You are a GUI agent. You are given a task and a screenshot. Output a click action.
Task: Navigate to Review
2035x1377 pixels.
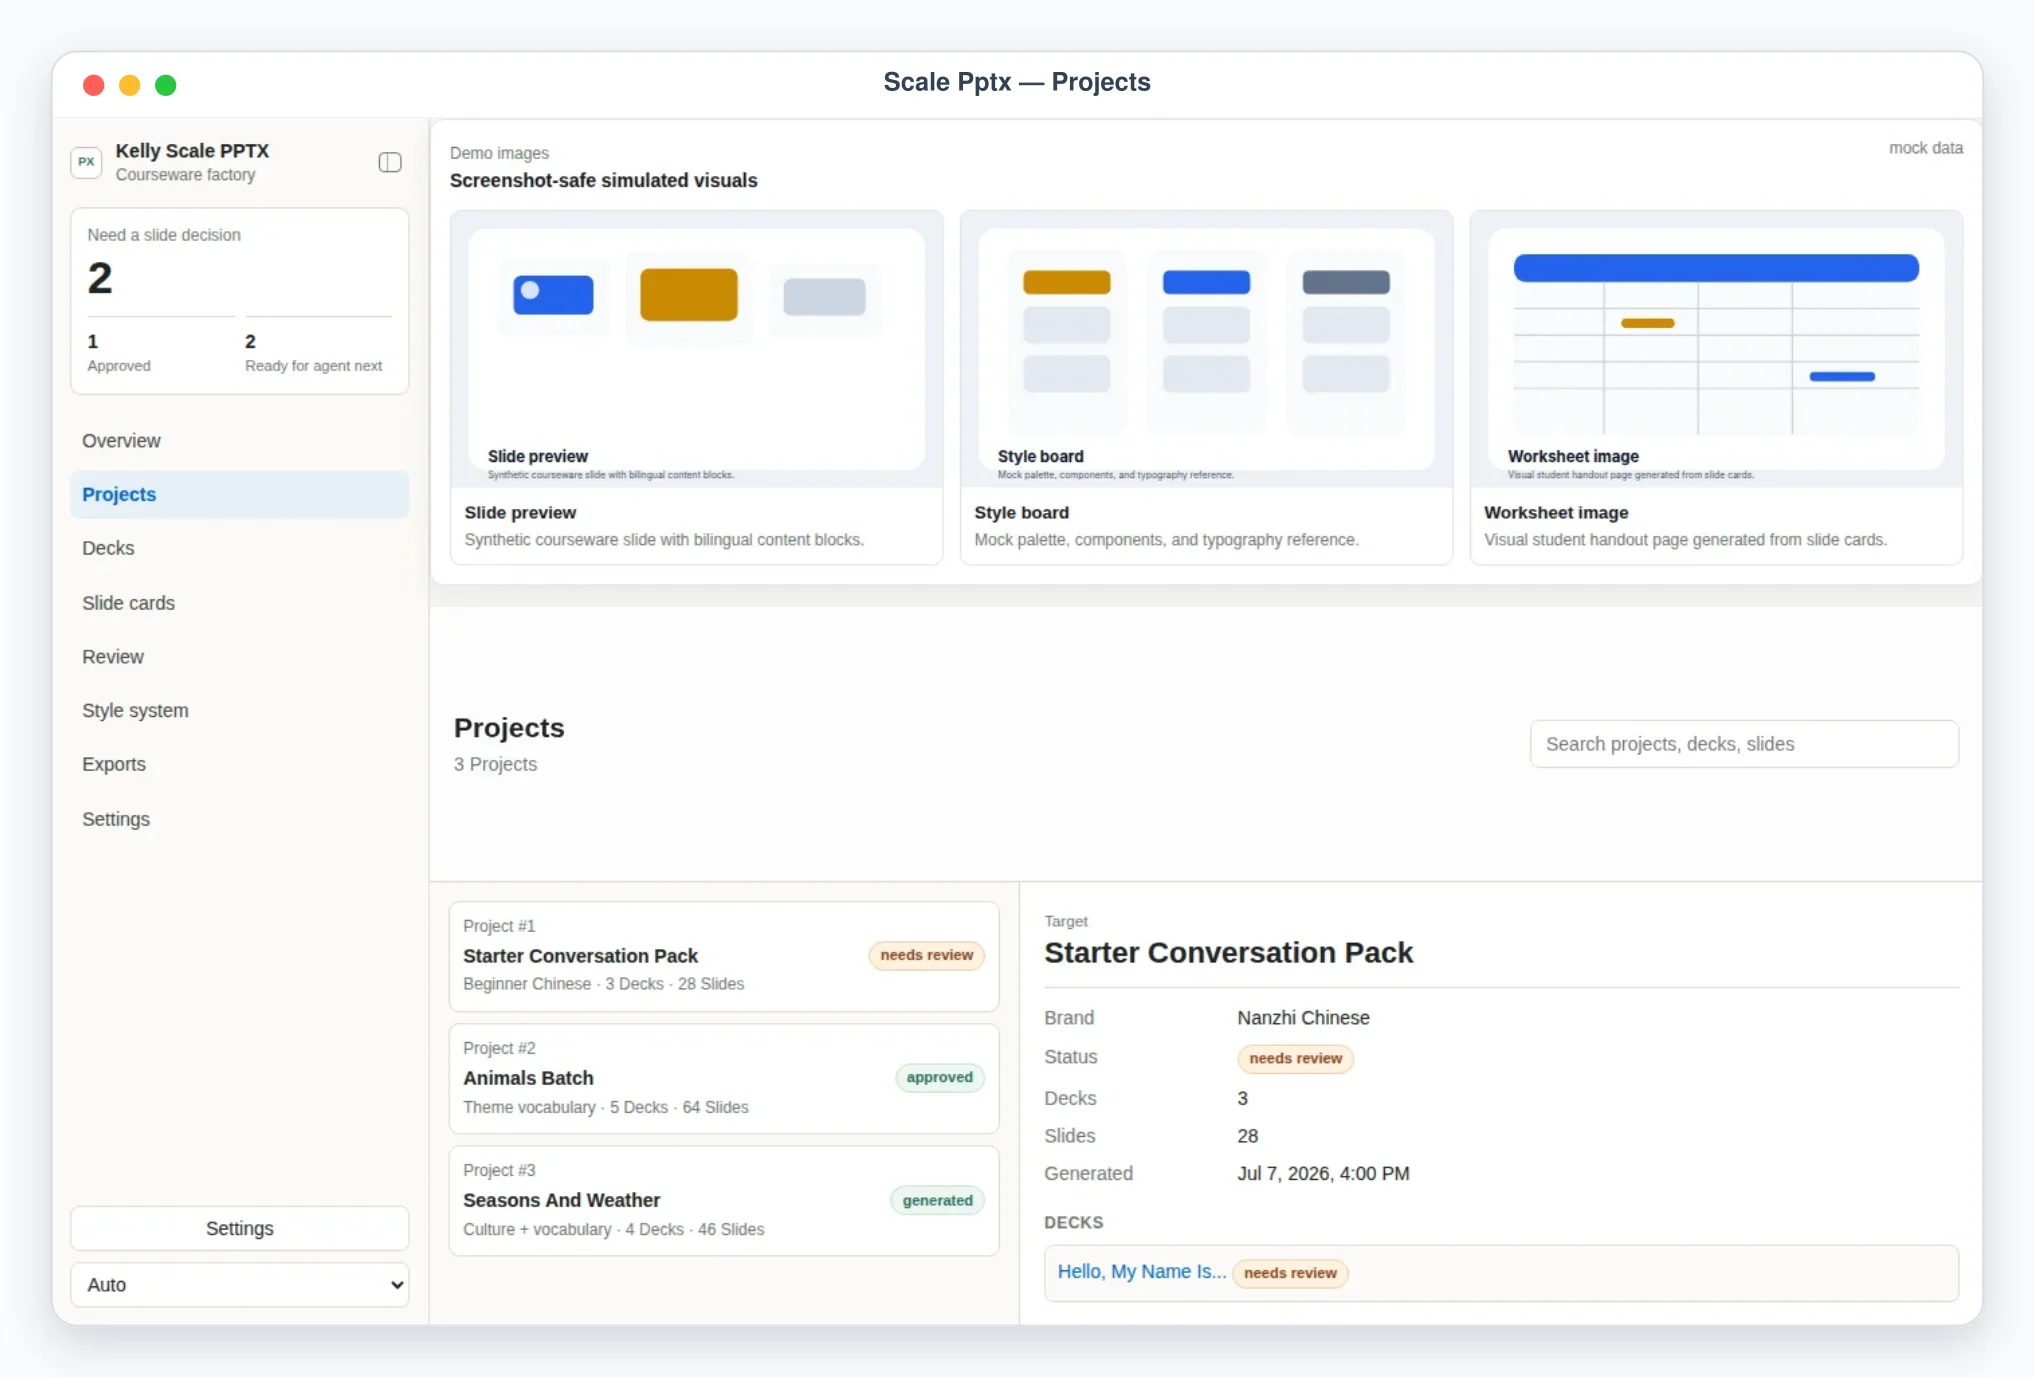[x=240, y=657]
